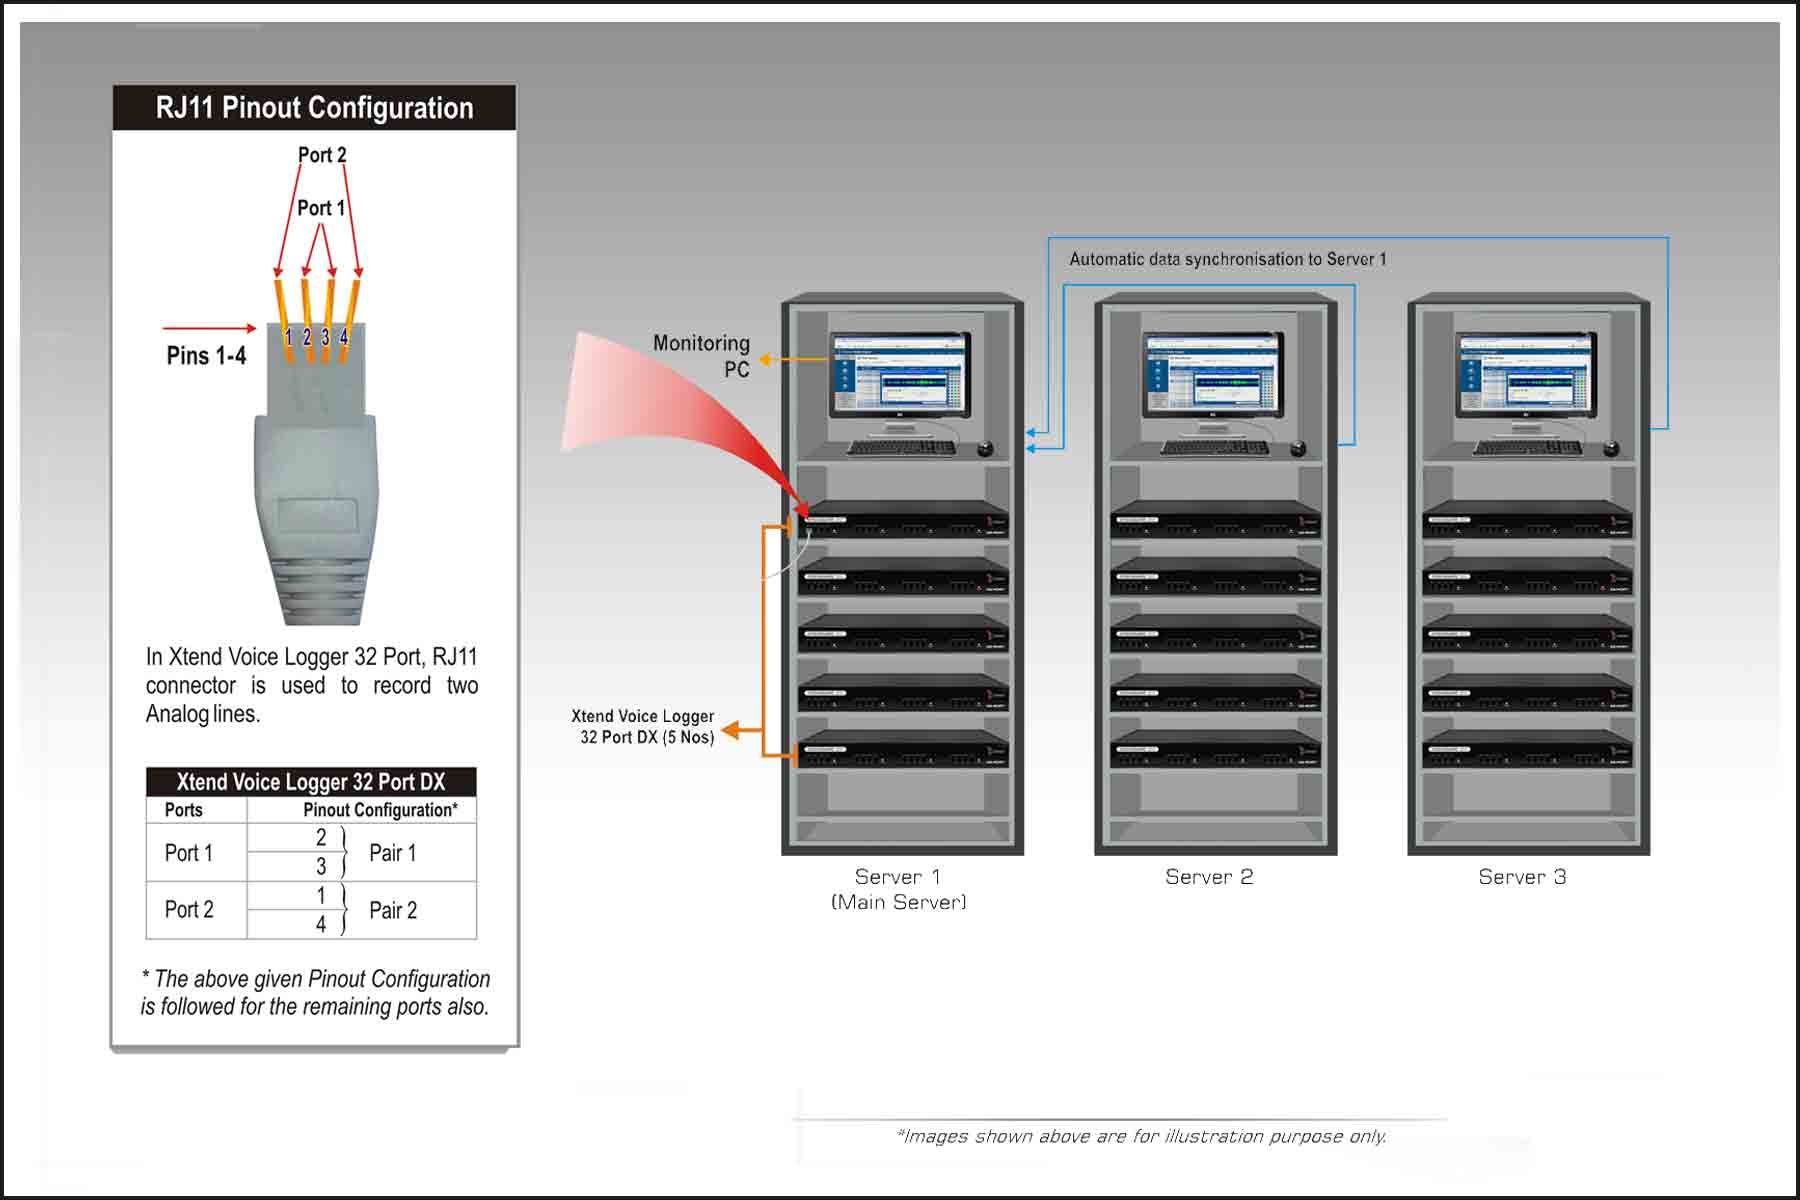Click the Pair 2 table entry

tap(393, 910)
